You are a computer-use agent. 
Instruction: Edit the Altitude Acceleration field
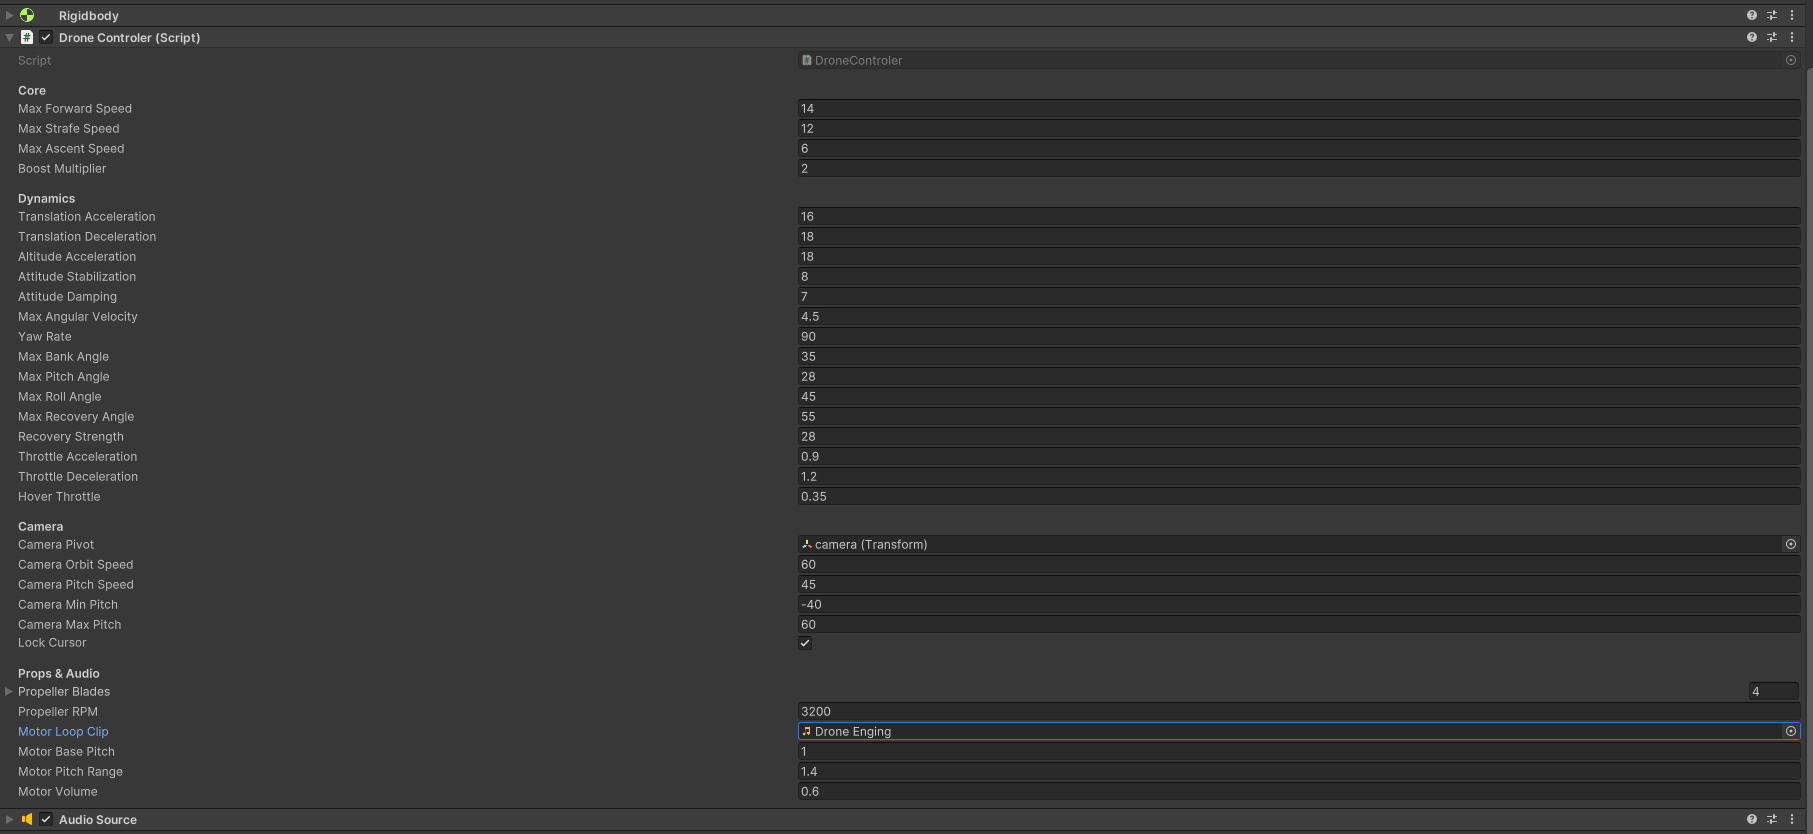pyautogui.click(x=1299, y=256)
